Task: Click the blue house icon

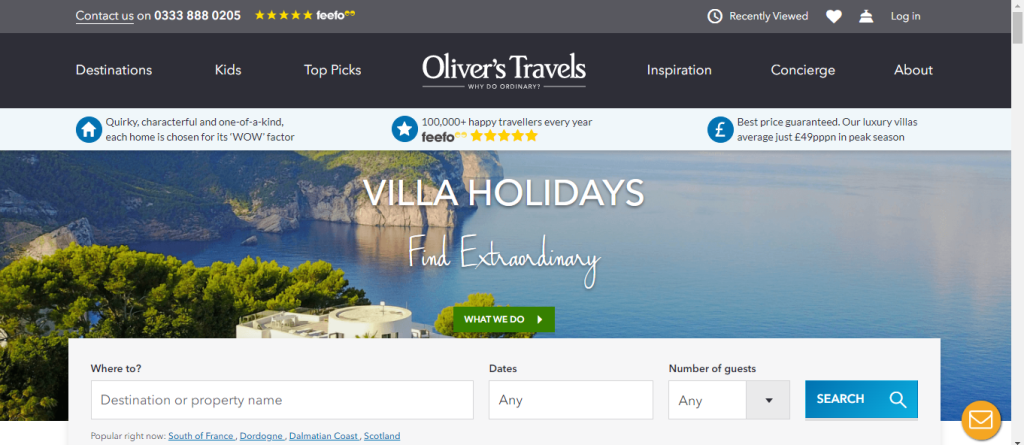Action: [89, 129]
